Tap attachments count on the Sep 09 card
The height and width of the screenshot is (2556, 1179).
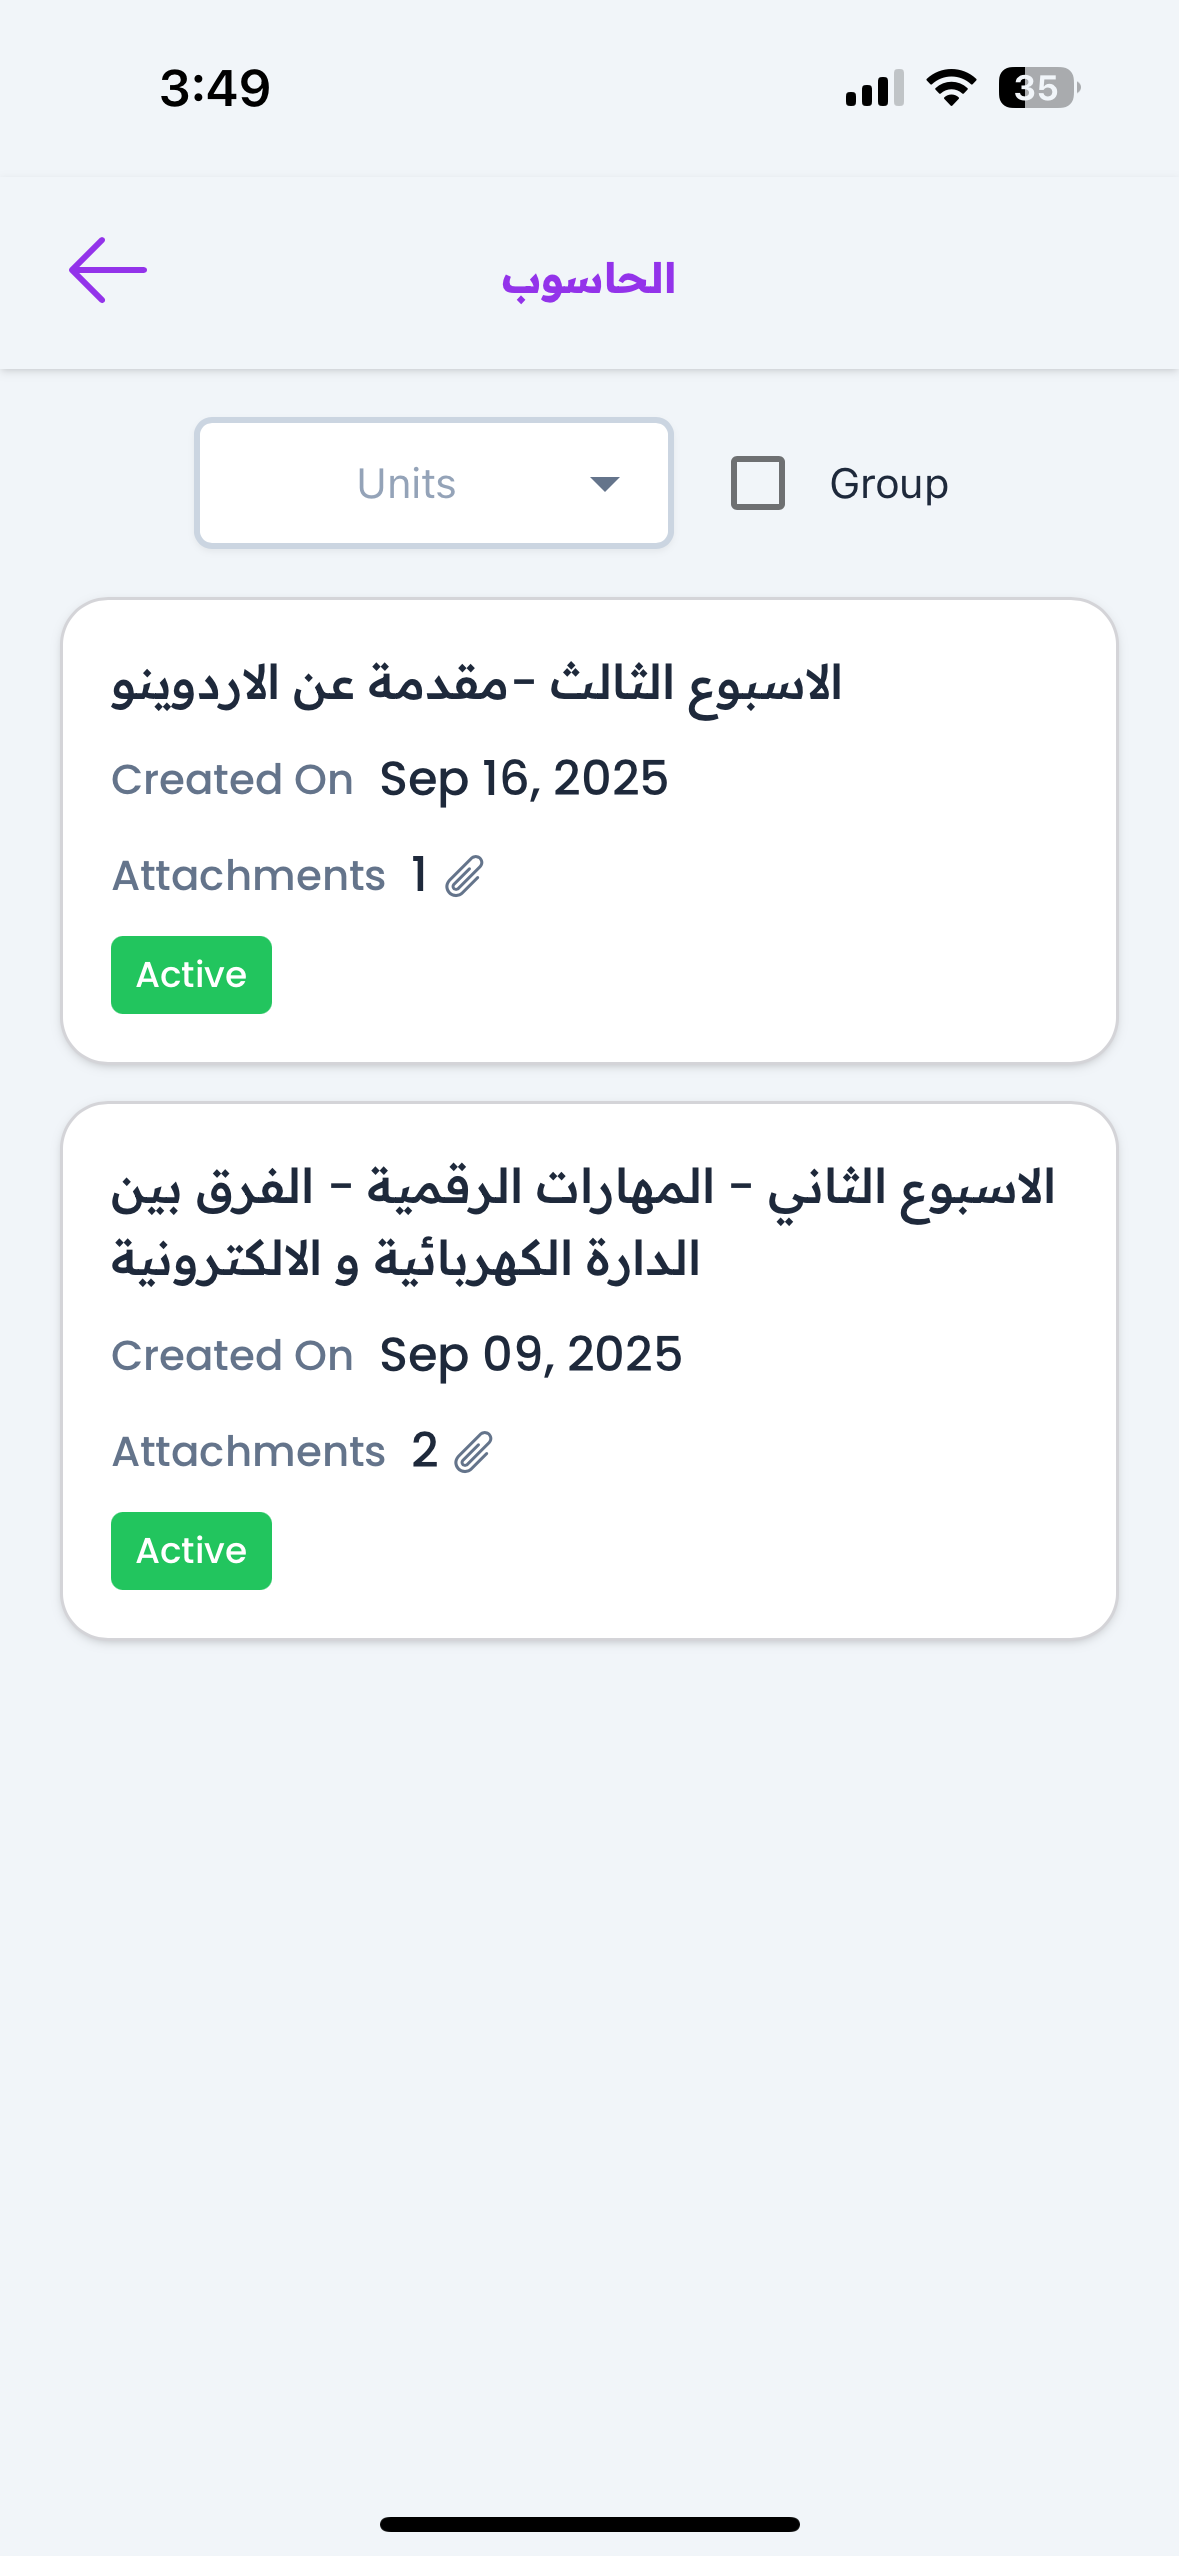[424, 1451]
